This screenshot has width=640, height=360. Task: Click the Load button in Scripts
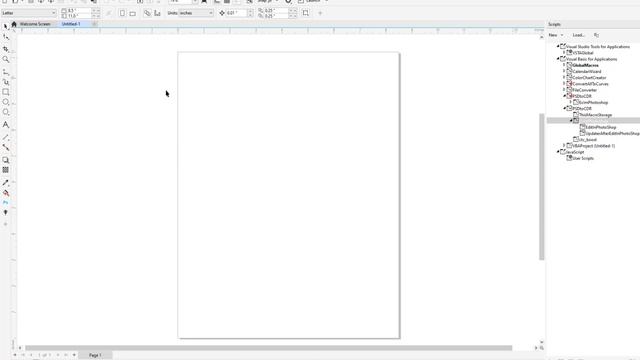pos(578,35)
